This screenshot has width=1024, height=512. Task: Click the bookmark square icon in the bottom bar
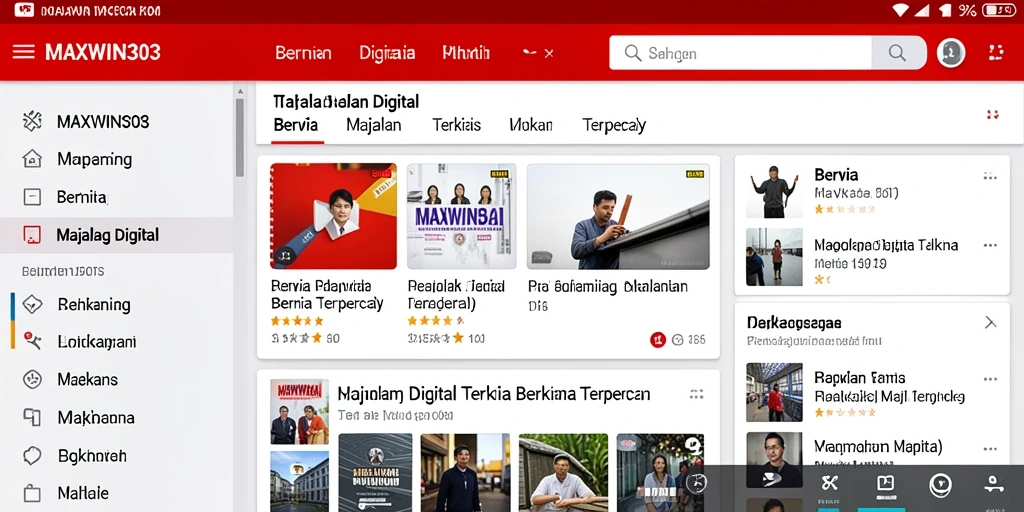point(886,483)
